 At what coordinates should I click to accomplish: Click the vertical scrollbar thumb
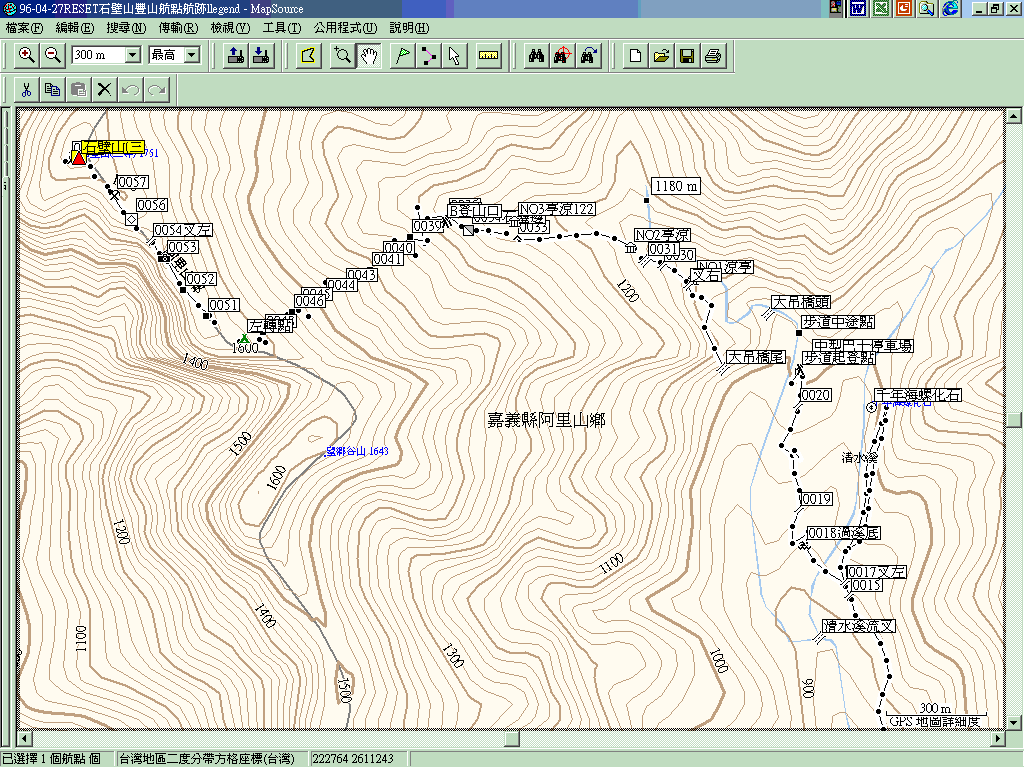click(1014, 419)
